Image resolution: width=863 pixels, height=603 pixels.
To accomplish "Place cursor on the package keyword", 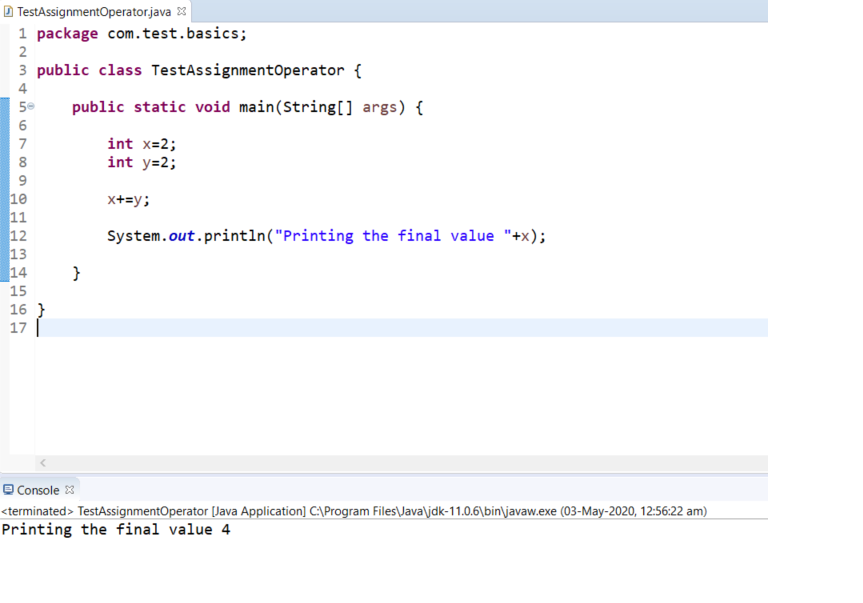I will click(67, 34).
